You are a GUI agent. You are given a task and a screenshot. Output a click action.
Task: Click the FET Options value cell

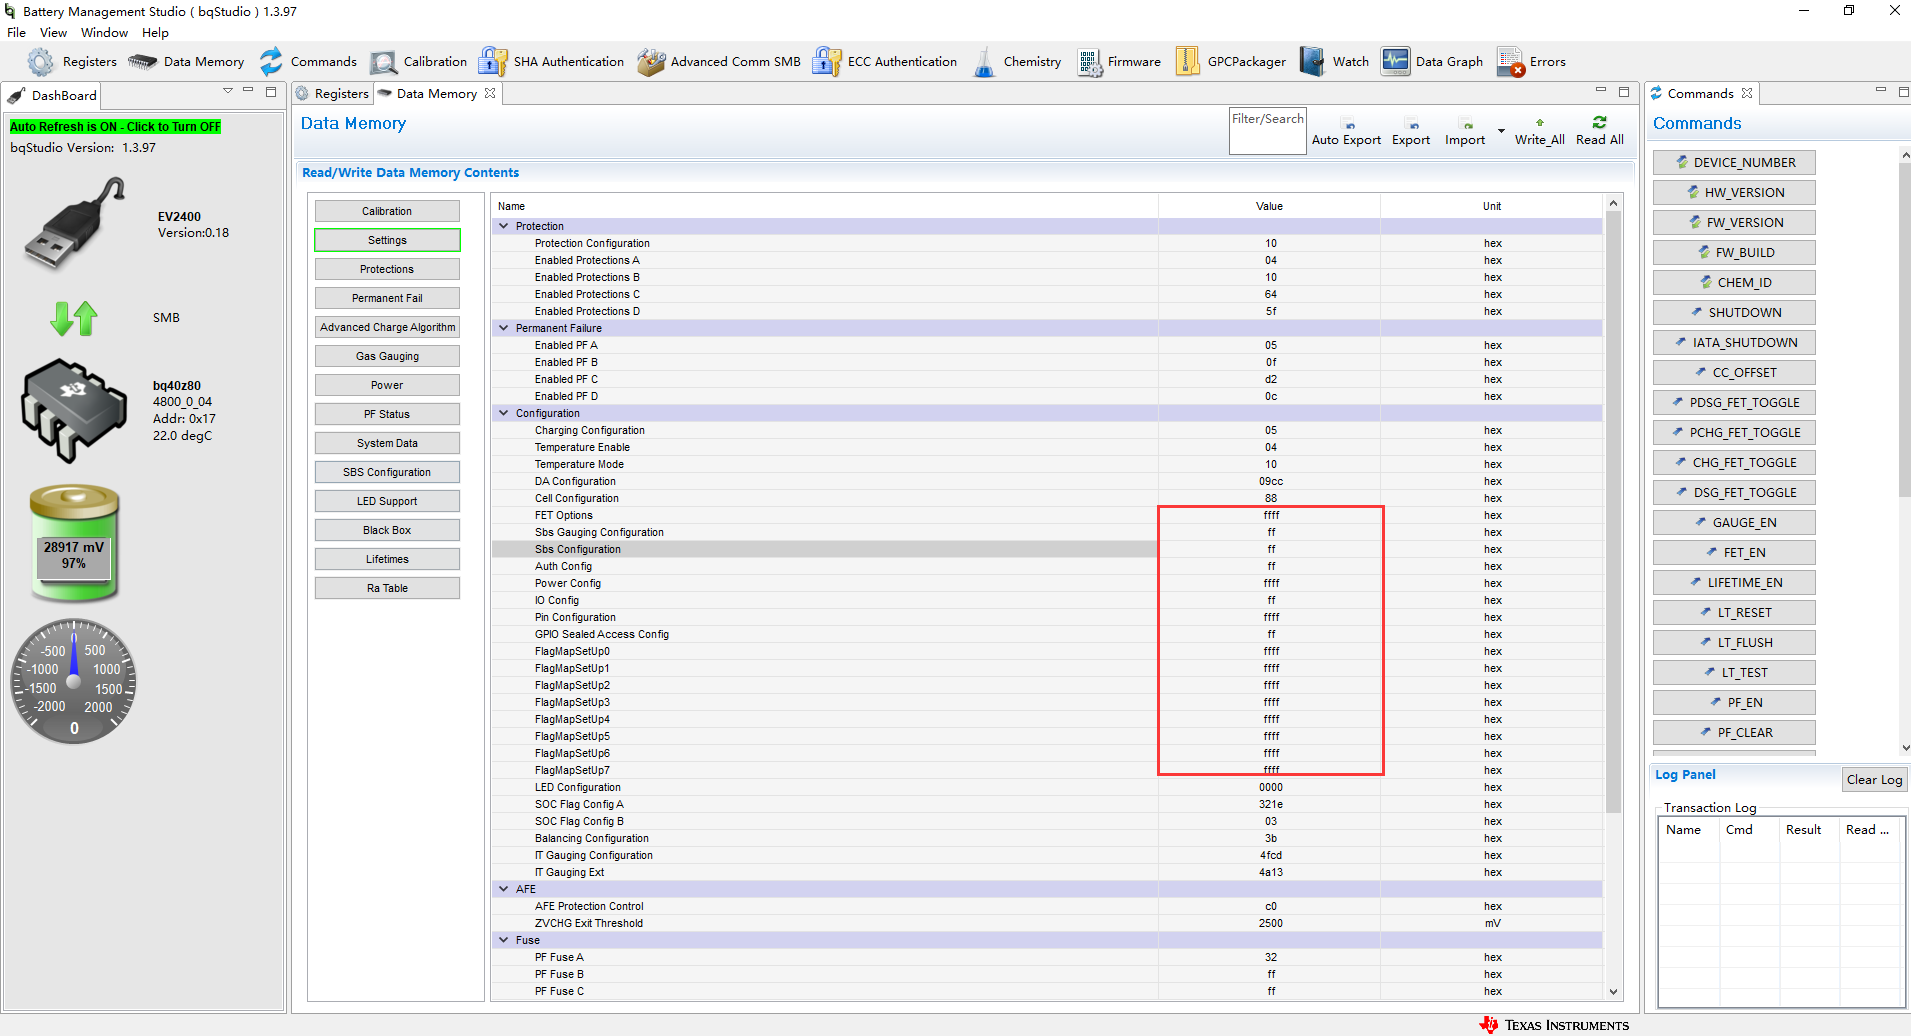pos(1270,515)
